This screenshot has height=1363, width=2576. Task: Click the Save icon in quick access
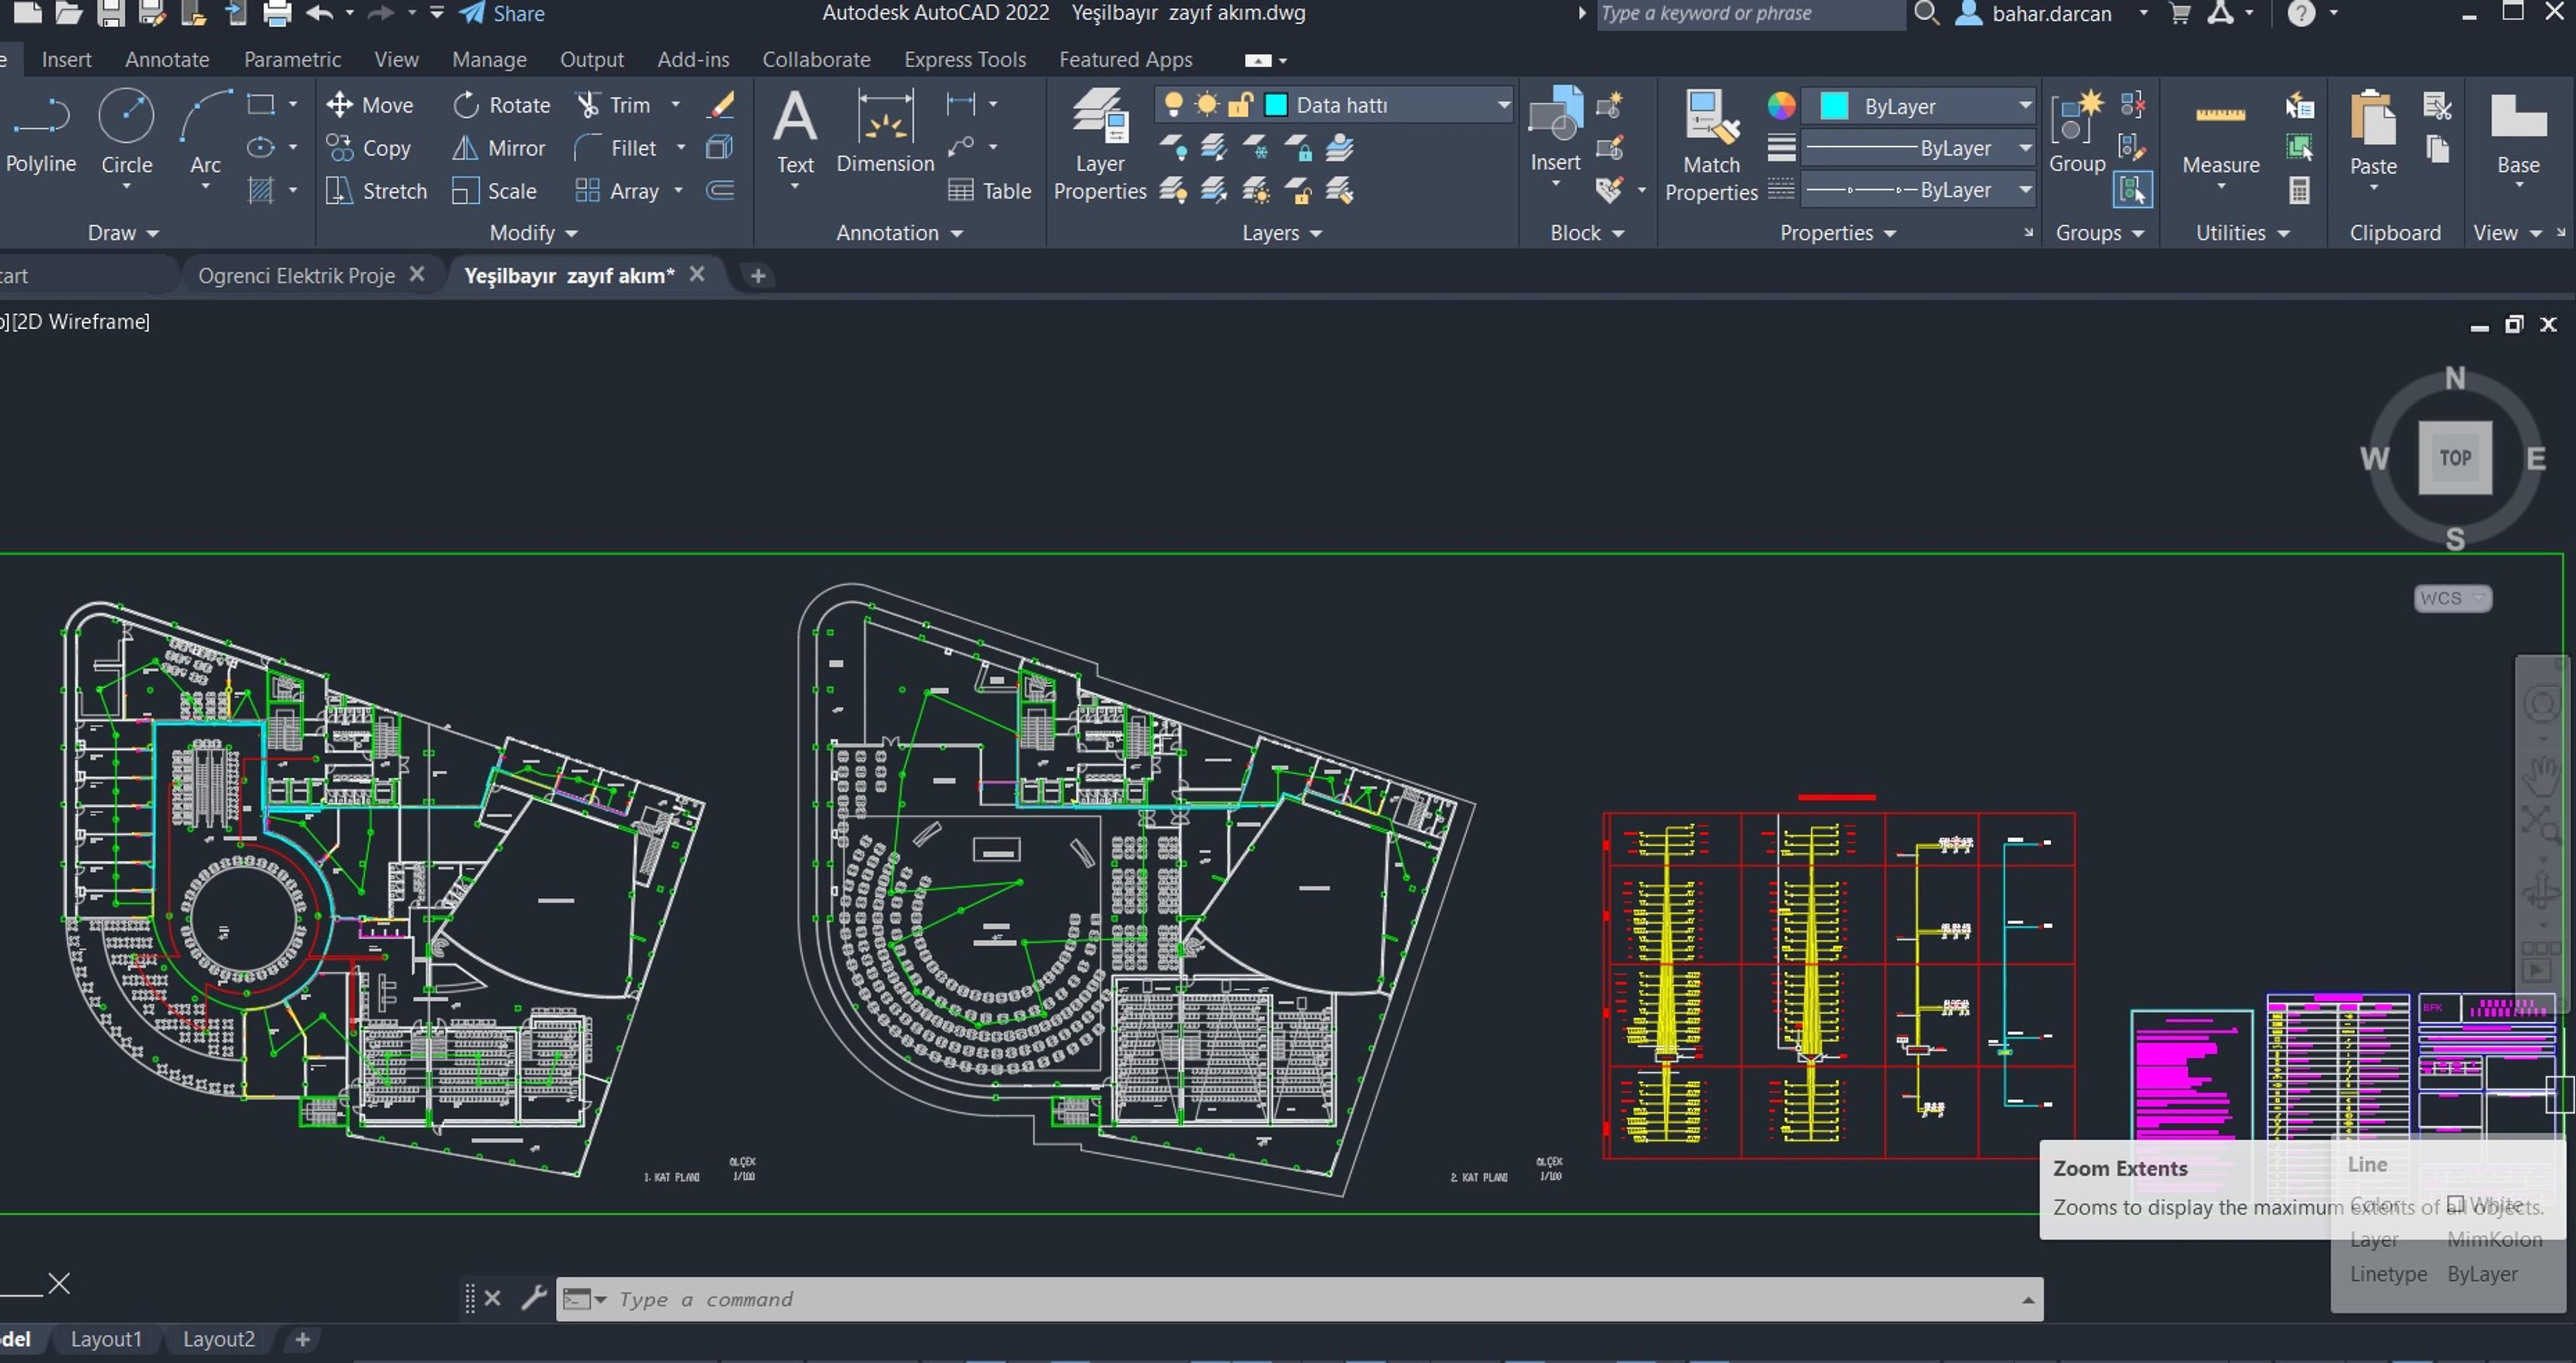111,14
